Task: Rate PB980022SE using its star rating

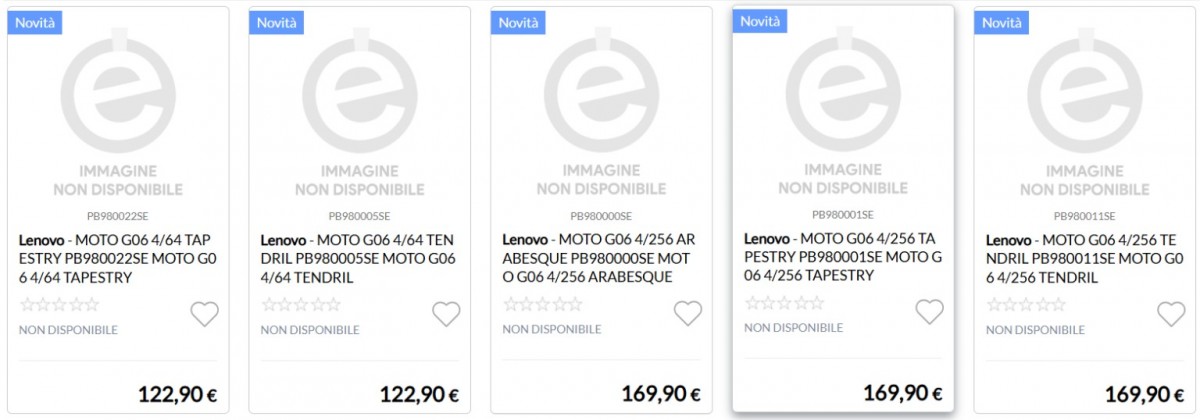Action: click(59, 304)
